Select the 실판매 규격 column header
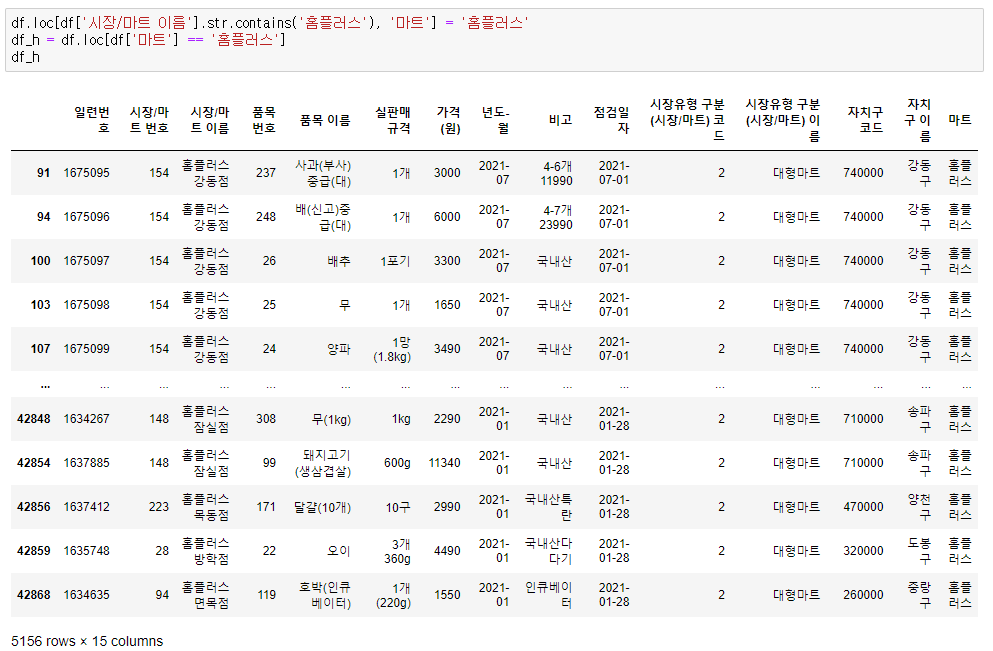Image resolution: width=993 pixels, height=651 pixels. (393, 120)
